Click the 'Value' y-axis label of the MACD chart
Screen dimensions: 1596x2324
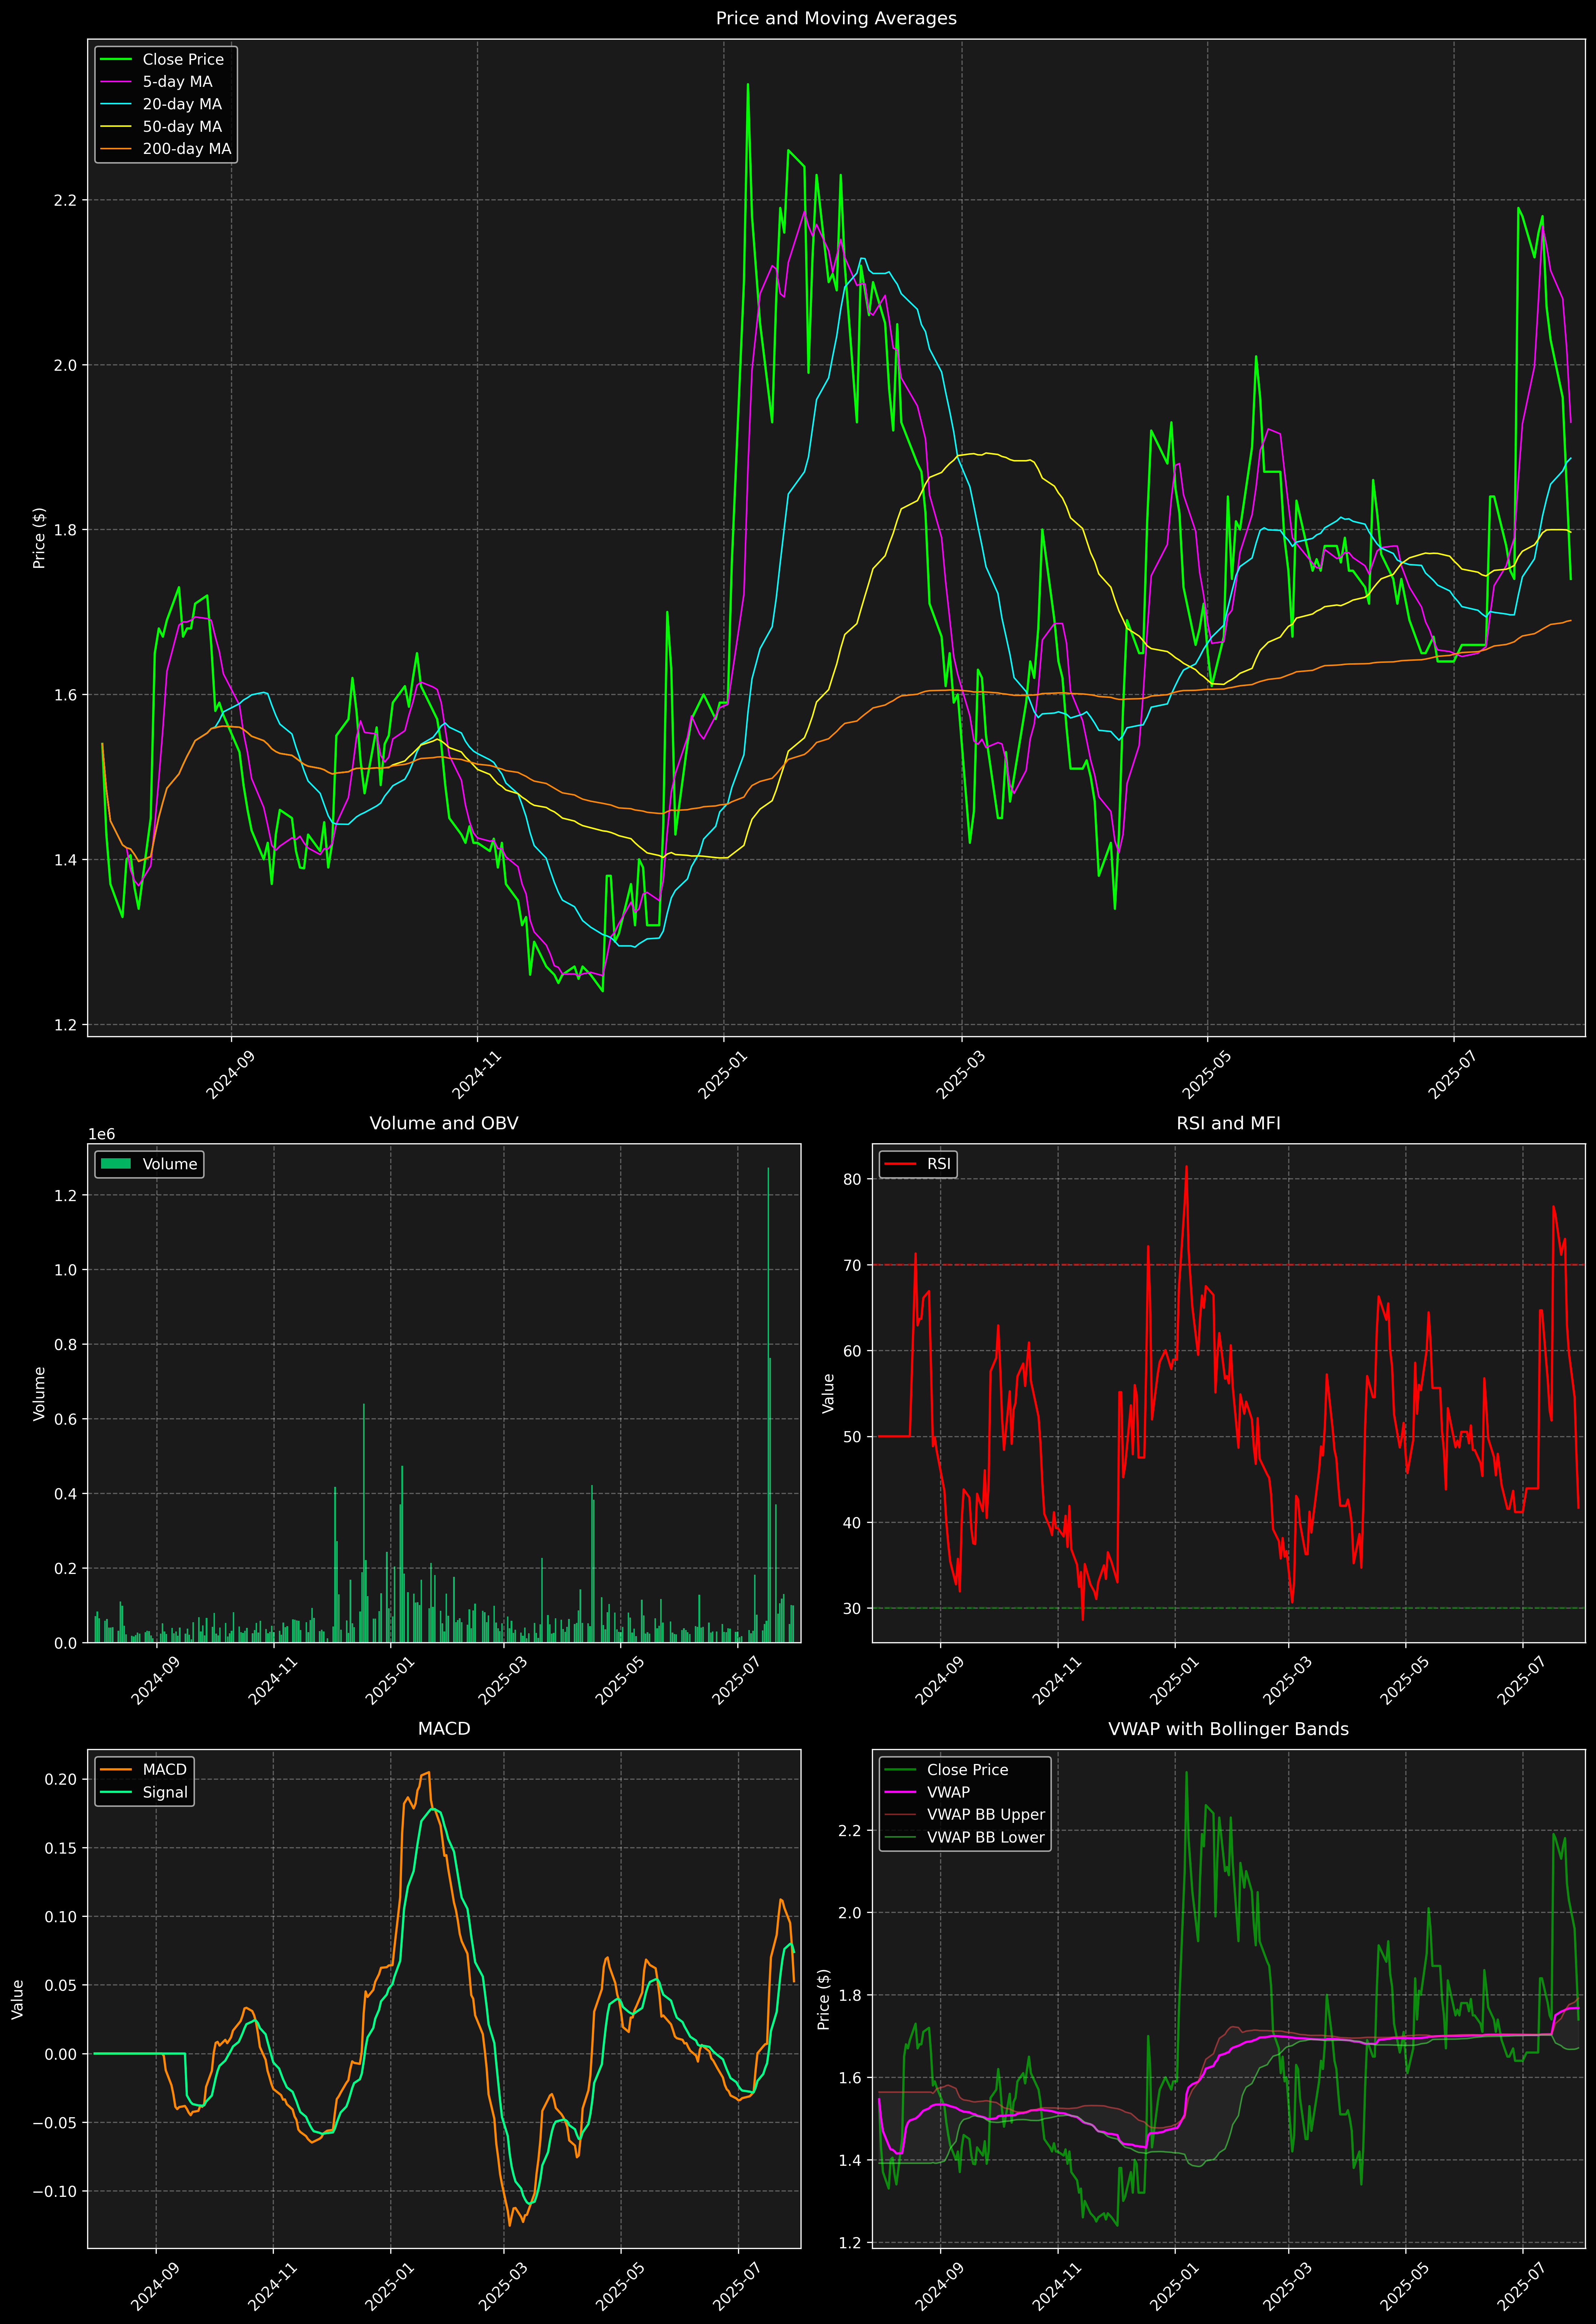coord(18,1999)
